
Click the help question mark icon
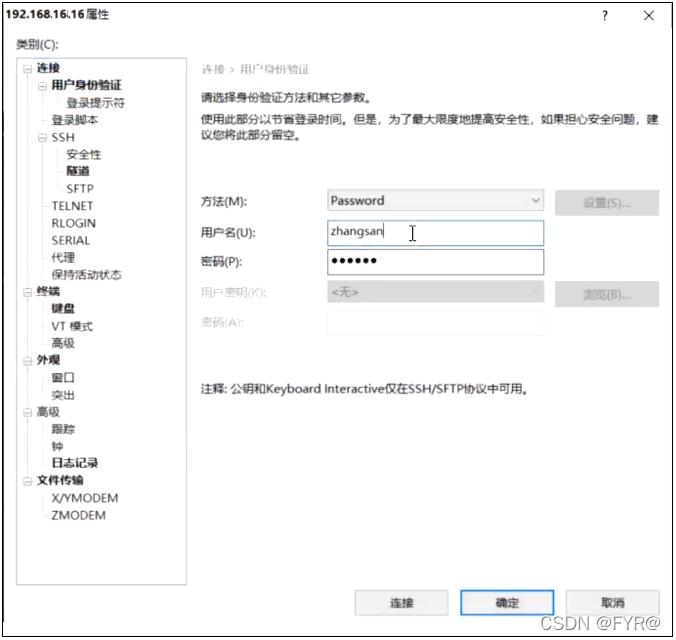click(x=605, y=16)
